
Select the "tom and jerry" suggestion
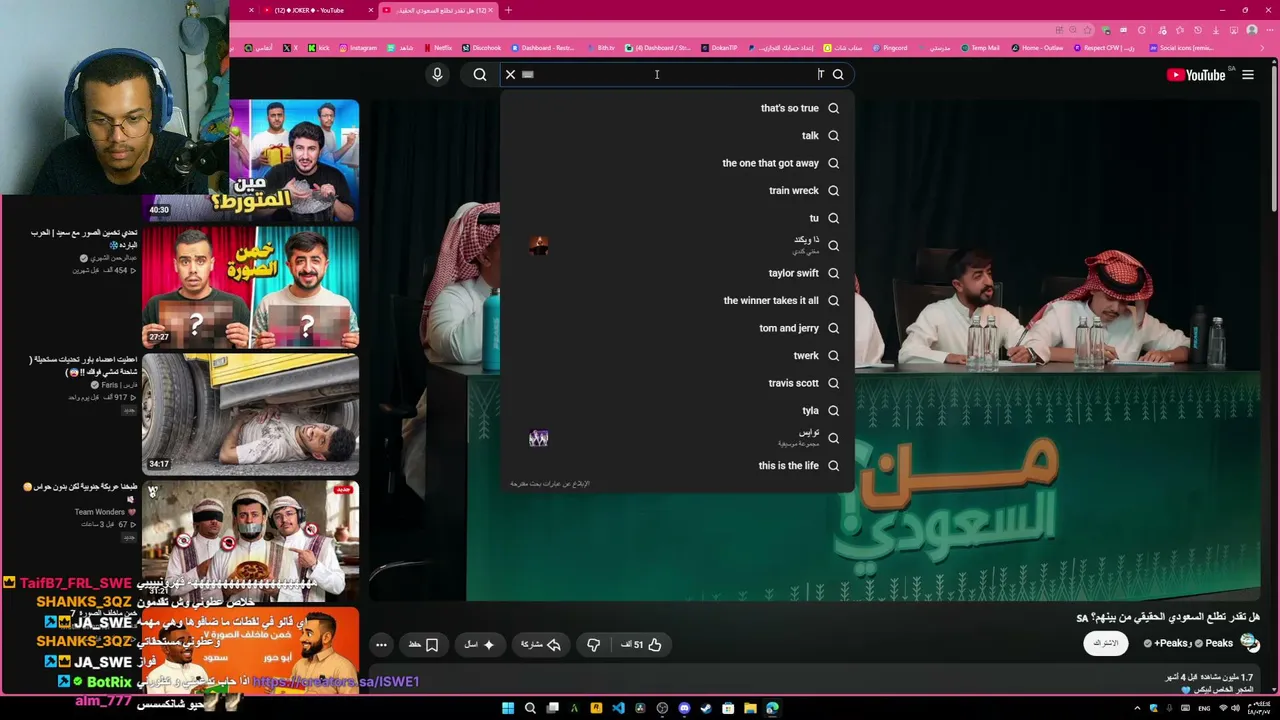pos(788,328)
